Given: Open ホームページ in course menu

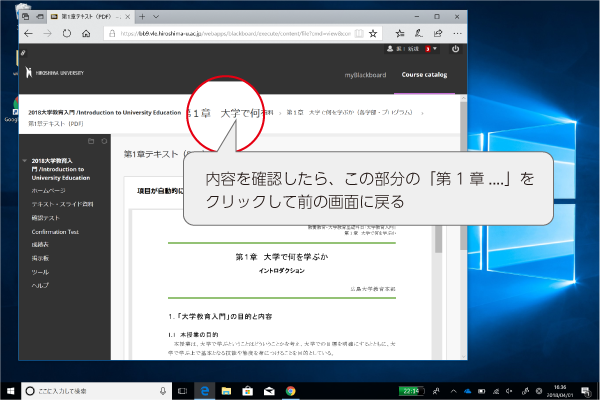Looking at the screenshot, I should point(48,191).
